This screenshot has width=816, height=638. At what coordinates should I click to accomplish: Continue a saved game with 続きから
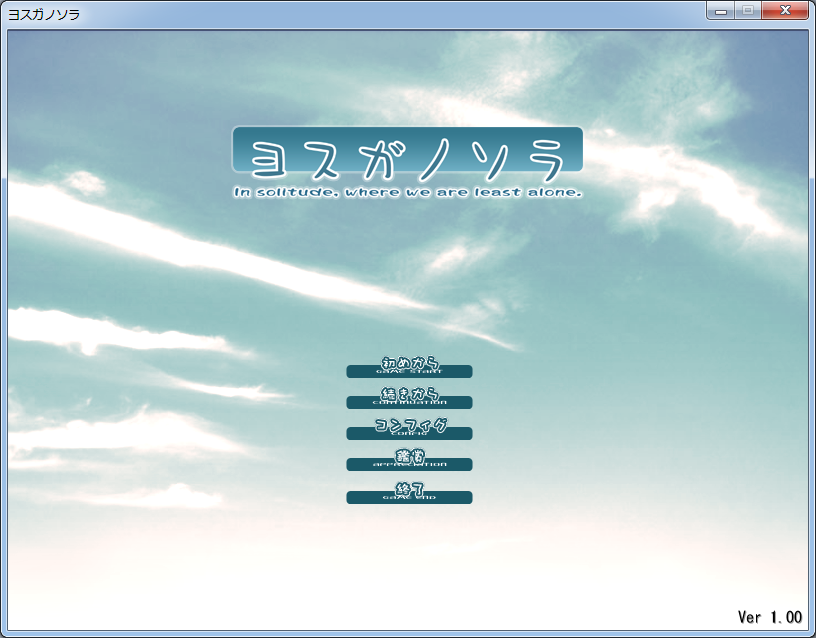click(409, 398)
